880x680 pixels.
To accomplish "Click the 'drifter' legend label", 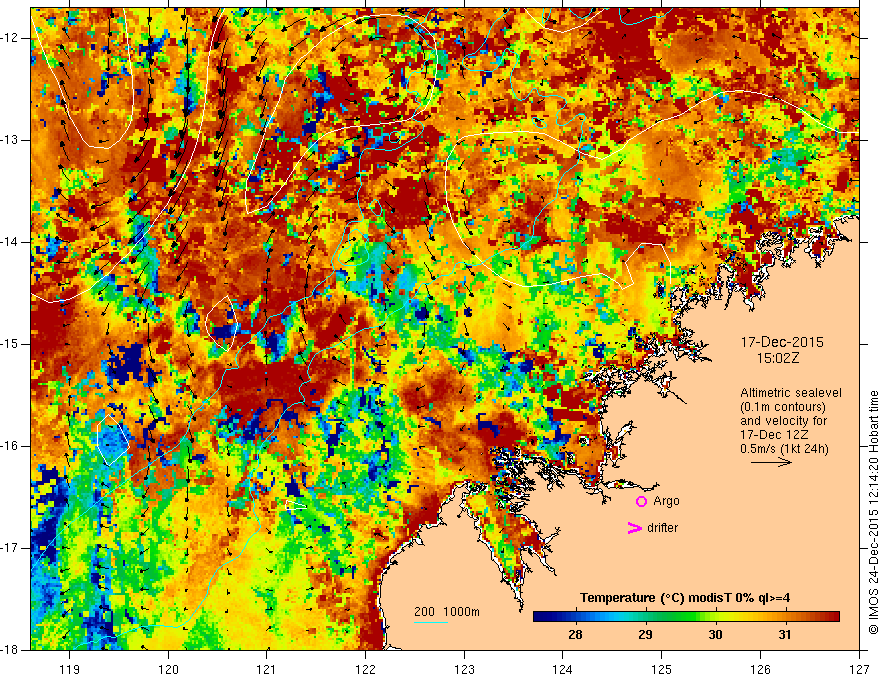I will (x=662, y=528).
